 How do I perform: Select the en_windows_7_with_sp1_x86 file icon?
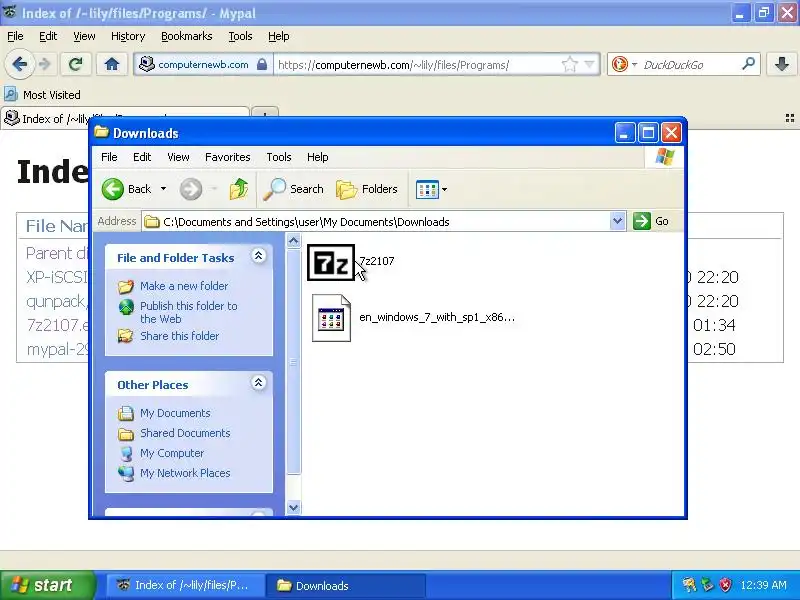point(331,318)
